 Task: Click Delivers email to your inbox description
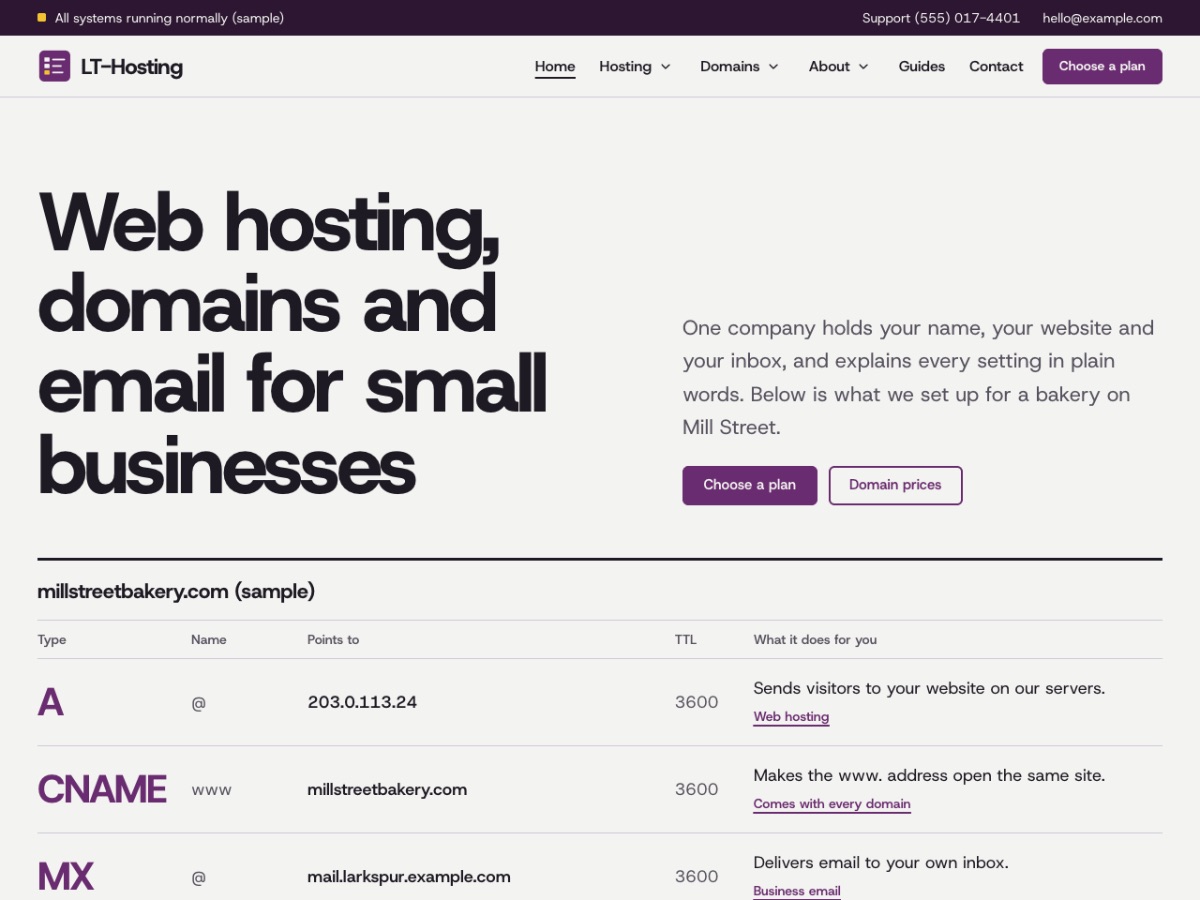(x=881, y=862)
